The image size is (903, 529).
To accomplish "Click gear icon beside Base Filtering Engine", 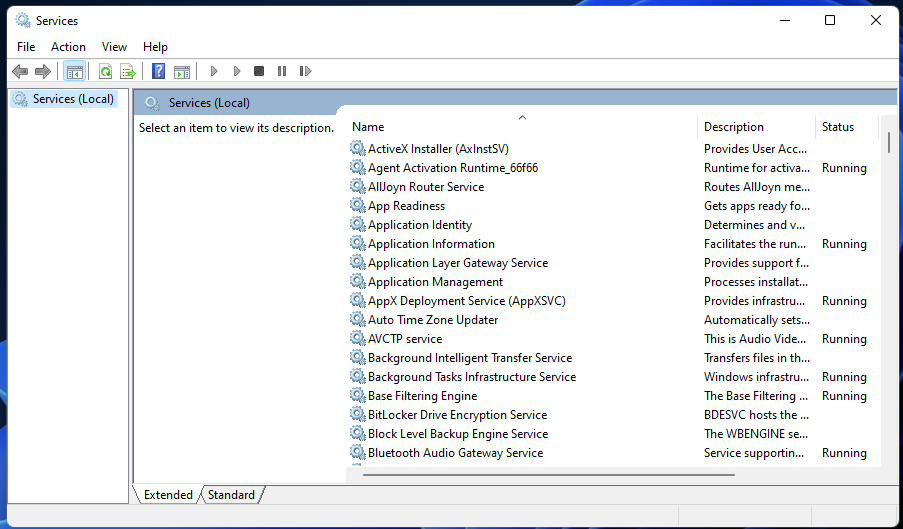I will 358,395.
